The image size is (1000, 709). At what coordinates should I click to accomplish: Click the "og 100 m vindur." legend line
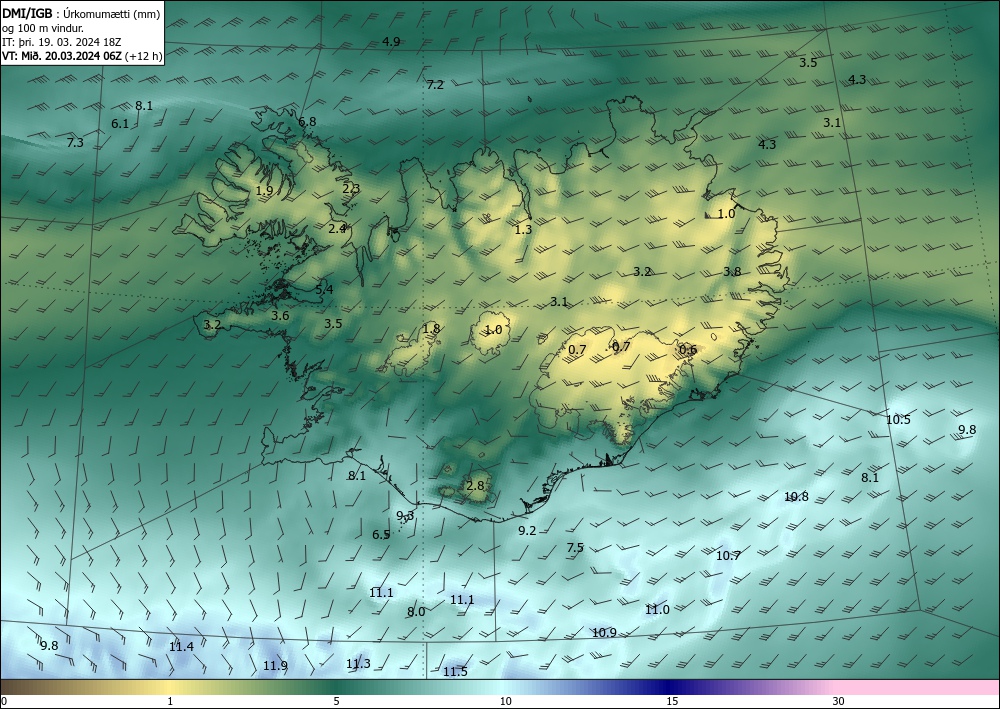[x=43, y=27]
